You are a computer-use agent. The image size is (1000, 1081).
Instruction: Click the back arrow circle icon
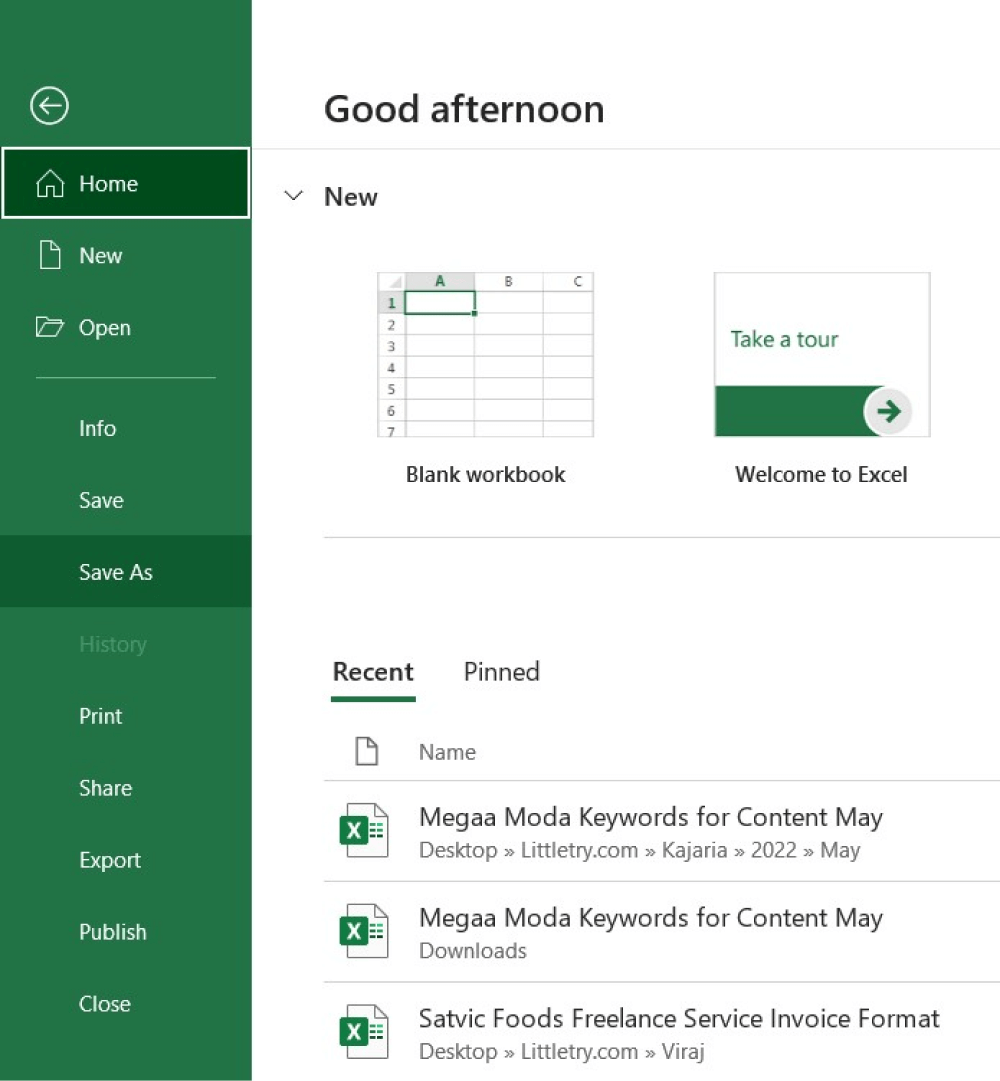click(x=49, y=106)
